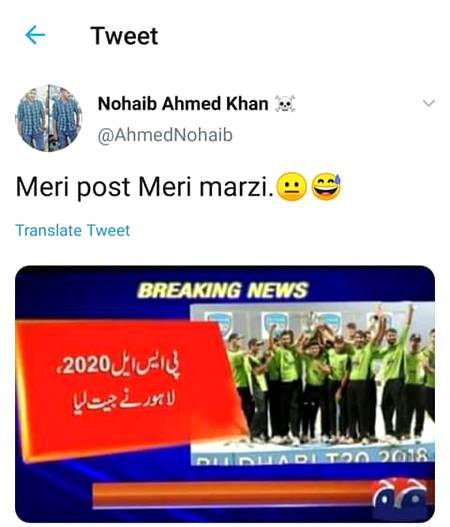
Task: Click the BREAKING NEWS headline in image
Action: click(222, 290)
